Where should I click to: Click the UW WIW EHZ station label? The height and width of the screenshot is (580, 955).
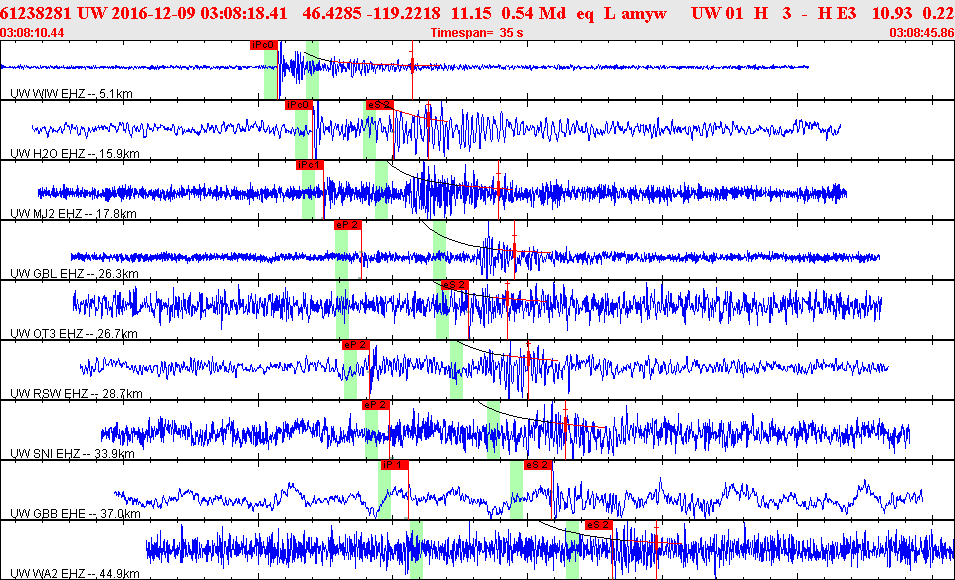pos(71,94)
